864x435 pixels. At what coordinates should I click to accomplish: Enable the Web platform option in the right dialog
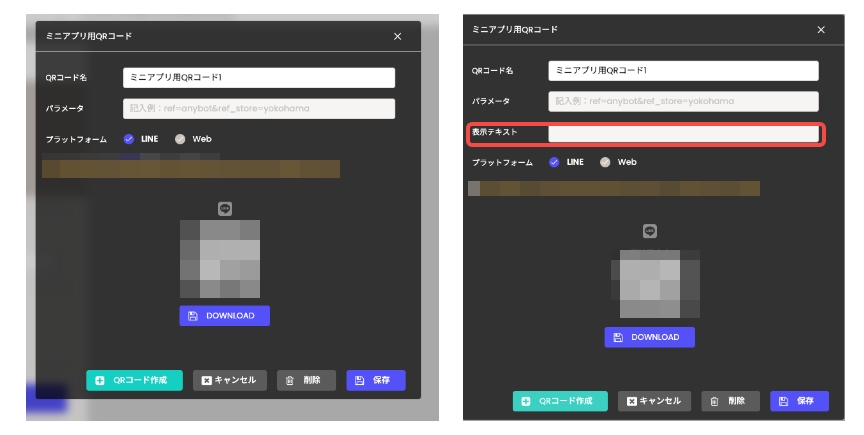(605, 162)
